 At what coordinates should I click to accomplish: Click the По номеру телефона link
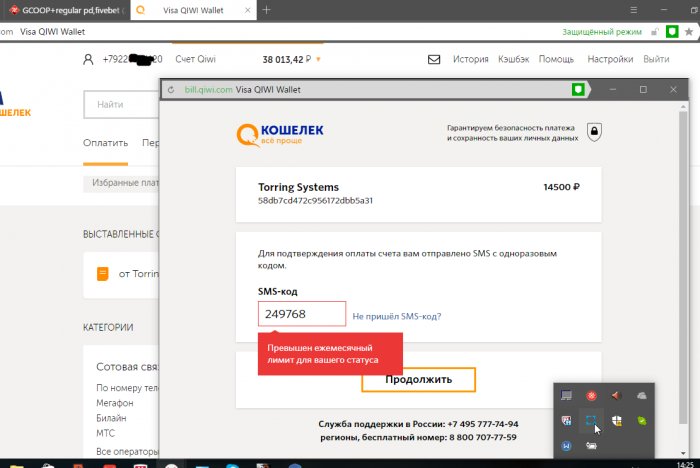pos(127,388)
